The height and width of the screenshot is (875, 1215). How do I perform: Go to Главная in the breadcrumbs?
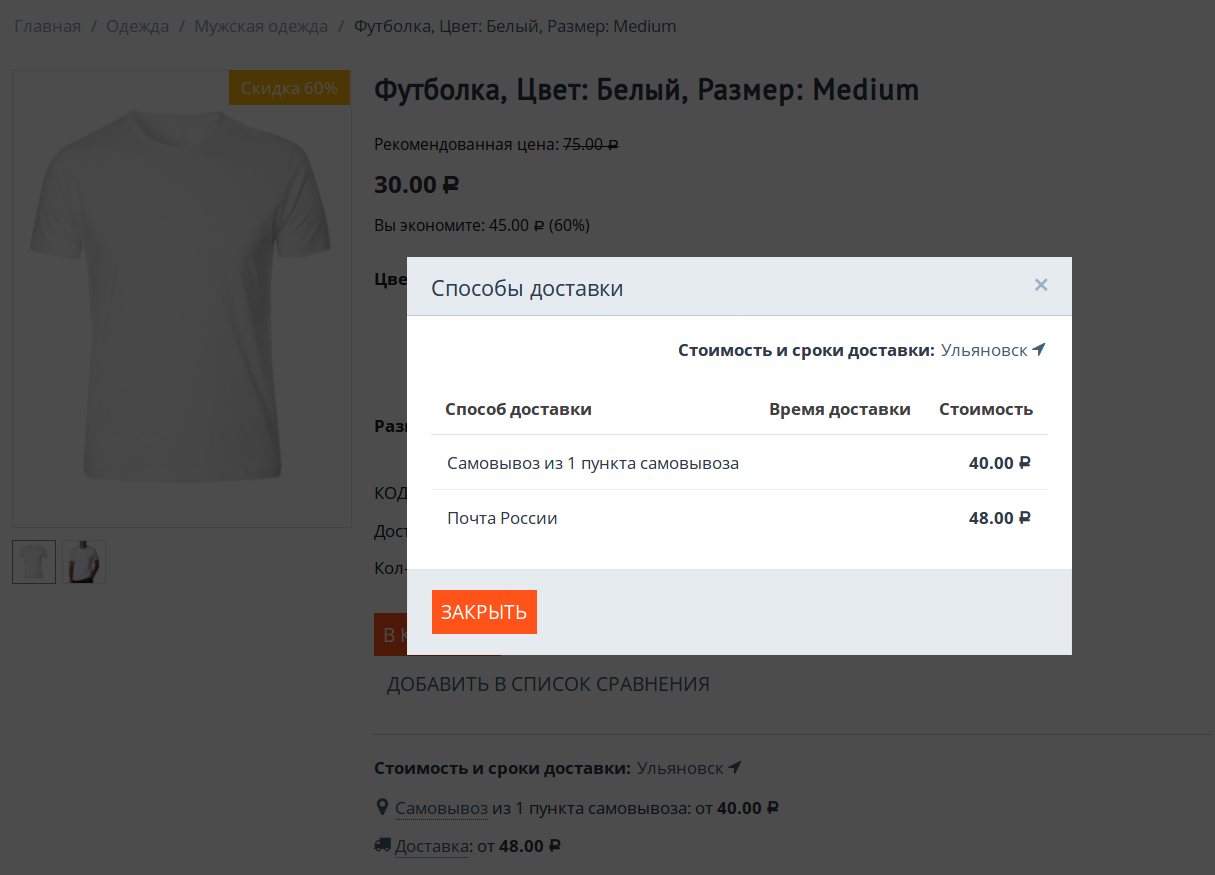point(47,26)
